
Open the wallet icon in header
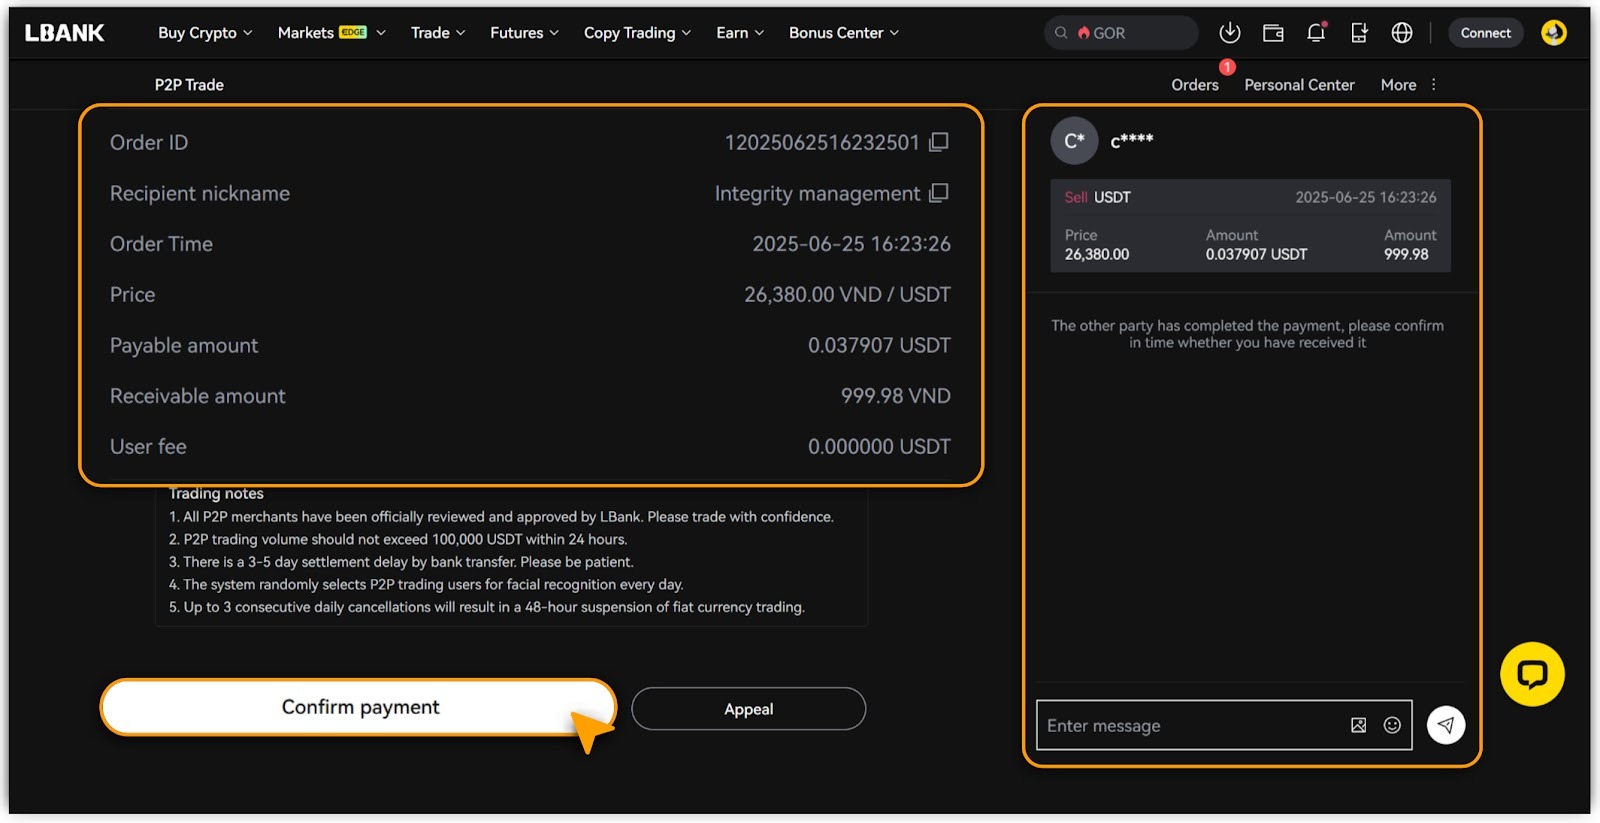(x=1273, y=33)
